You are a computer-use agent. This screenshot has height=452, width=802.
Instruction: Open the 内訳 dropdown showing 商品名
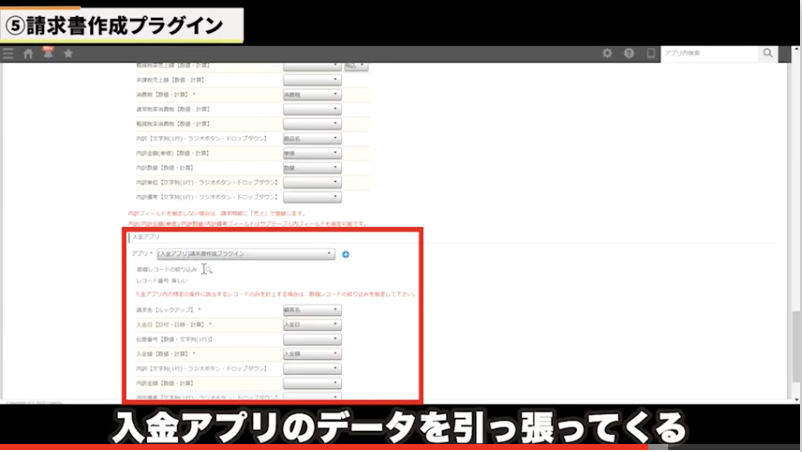312,138
